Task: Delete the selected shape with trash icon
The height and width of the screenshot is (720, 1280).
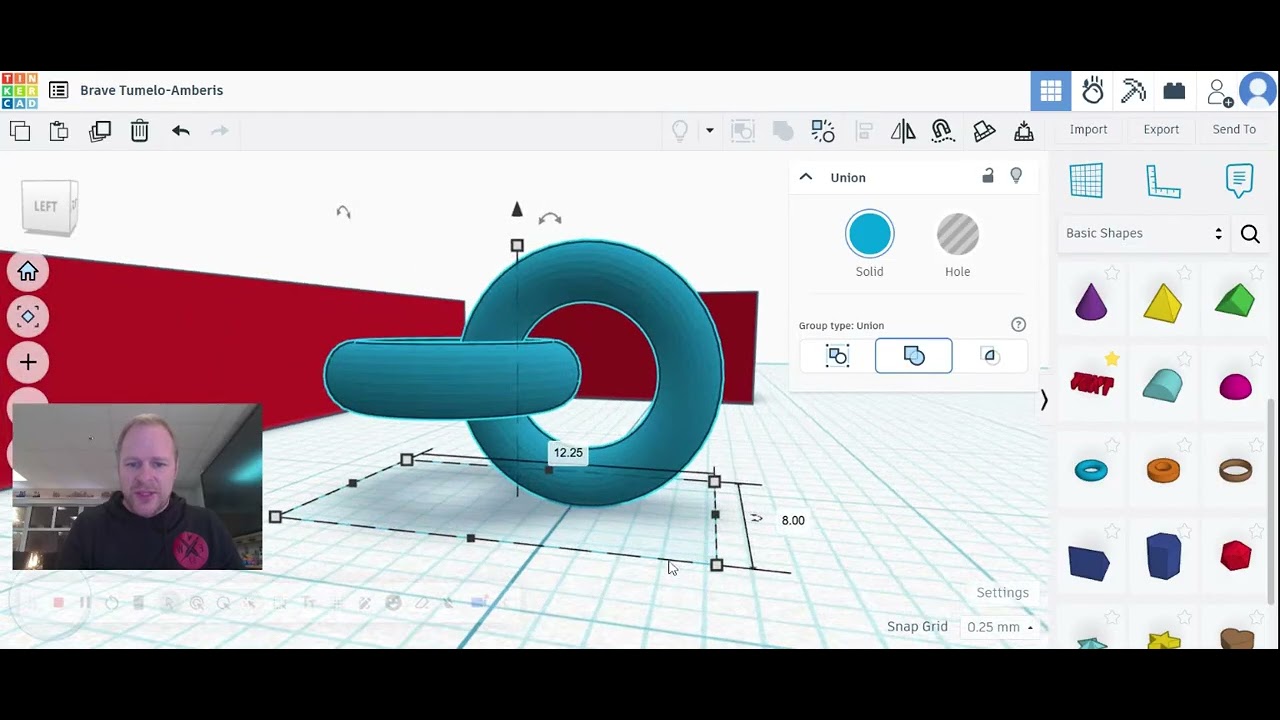Action: [x=140, y=130]
